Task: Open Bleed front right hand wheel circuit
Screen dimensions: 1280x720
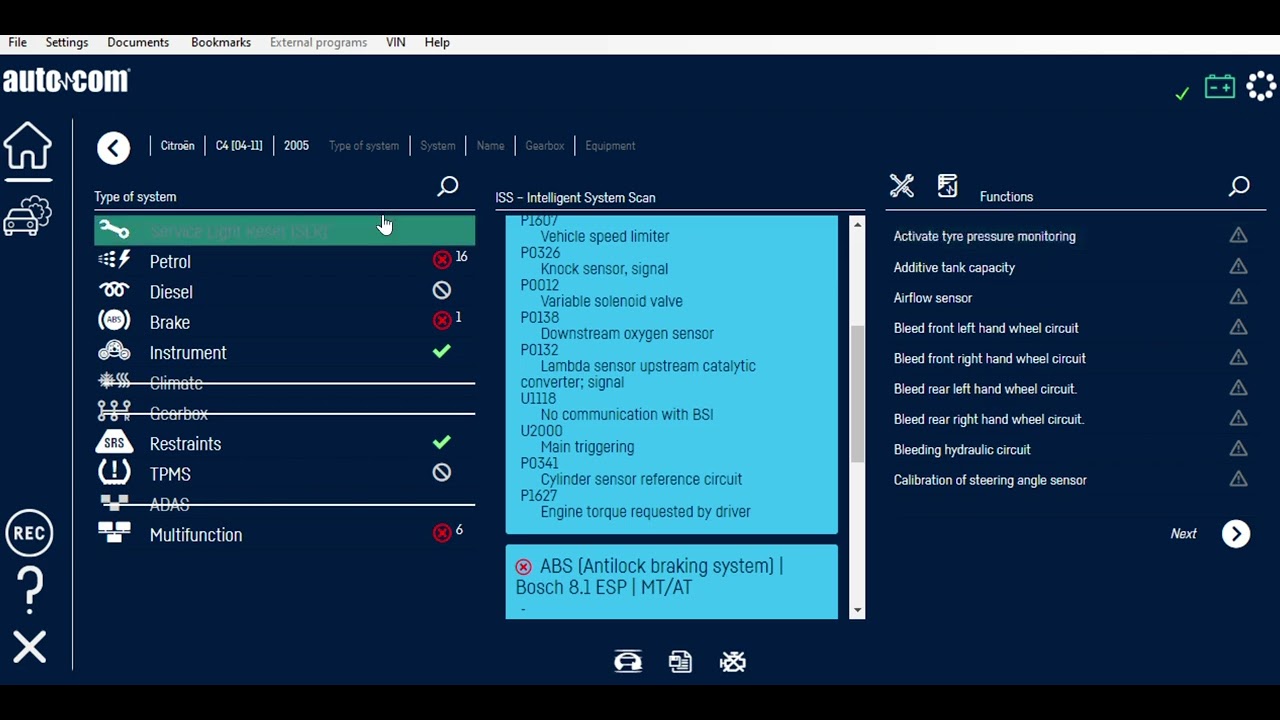Action: click(x=990, y=358)
